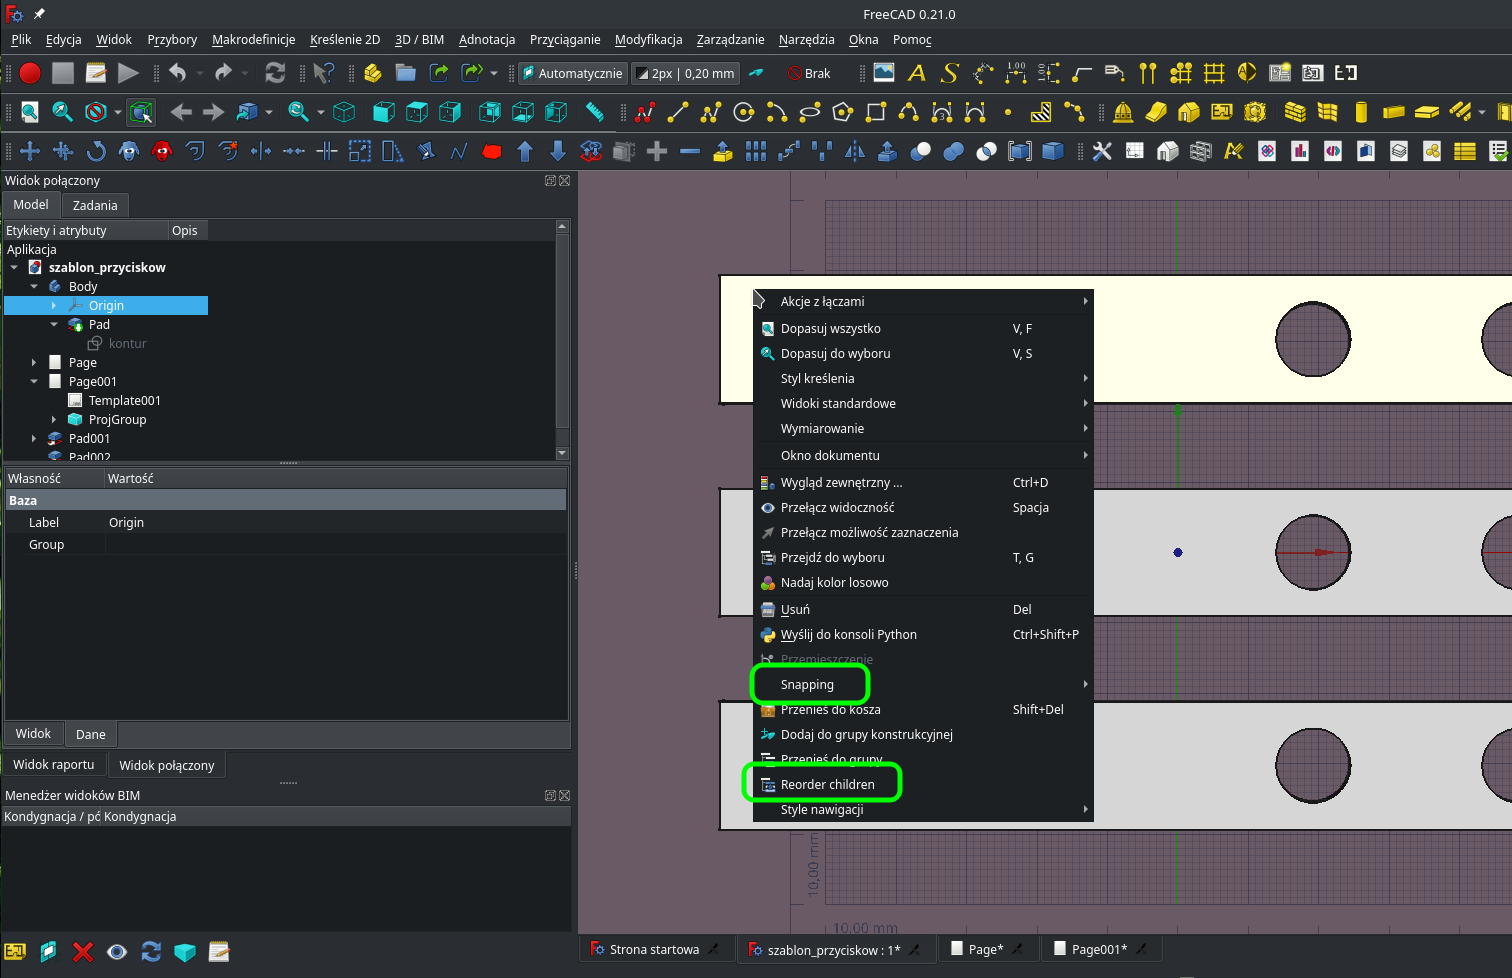This screenshot has height=978, width=1512.
Task: Select the isometric view cube icon
Action: pyautogui.click(x=344, y=112)
